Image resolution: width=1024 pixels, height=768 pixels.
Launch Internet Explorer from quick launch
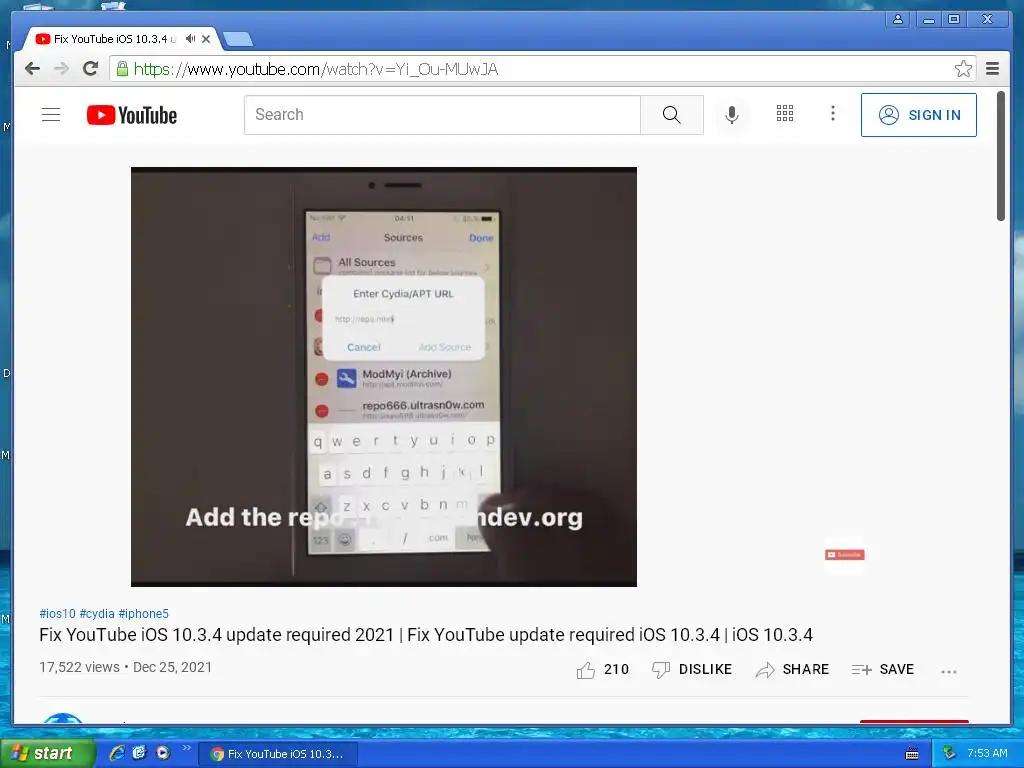(x=117, y=753)
